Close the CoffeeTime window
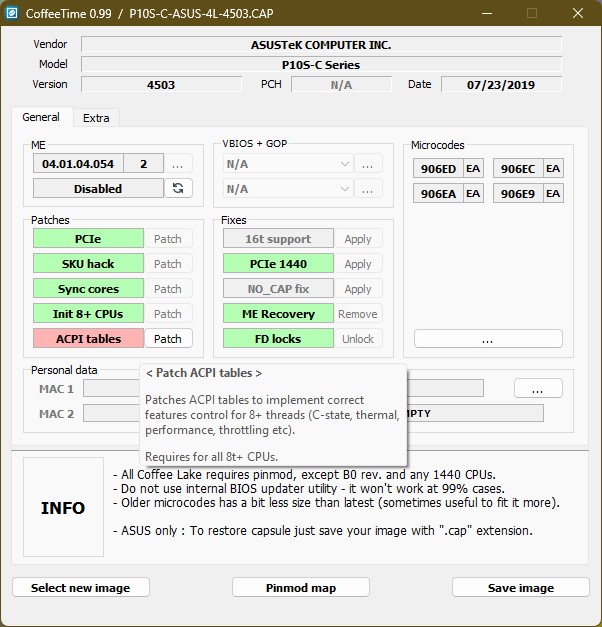 click(578, 13)
